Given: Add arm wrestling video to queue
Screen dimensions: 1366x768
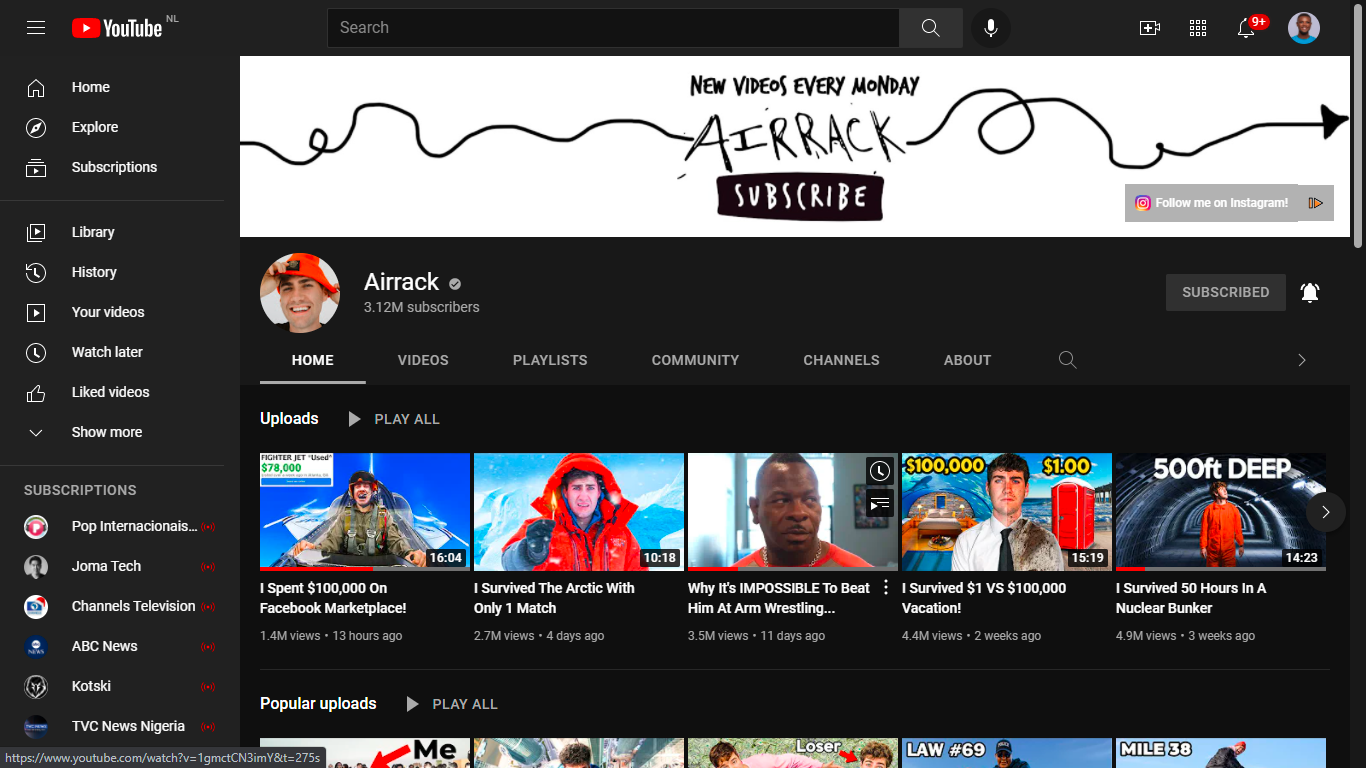Looking at the screenshot, I should point(879,505).
